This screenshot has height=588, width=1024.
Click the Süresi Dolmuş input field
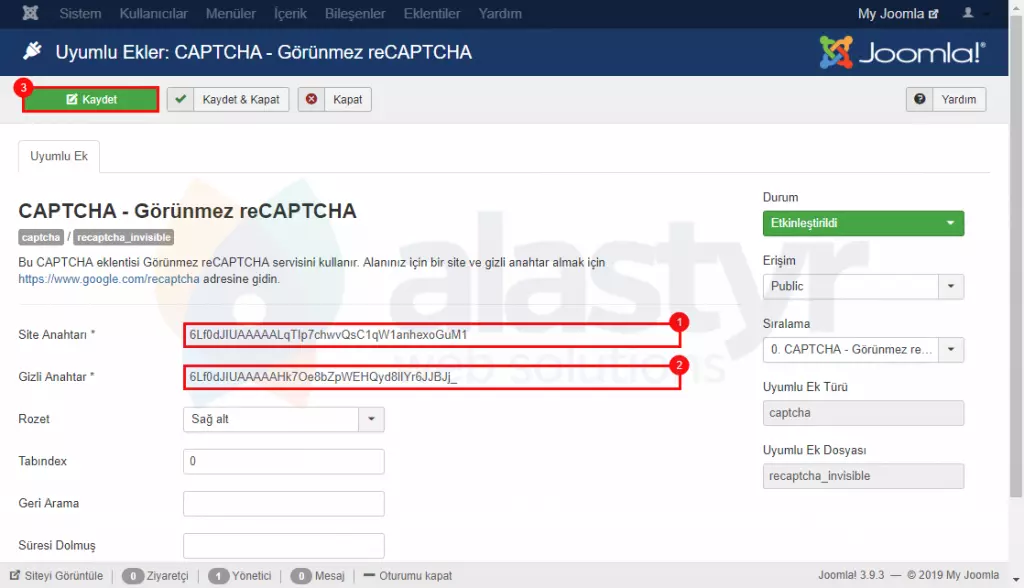coord(283,546)
